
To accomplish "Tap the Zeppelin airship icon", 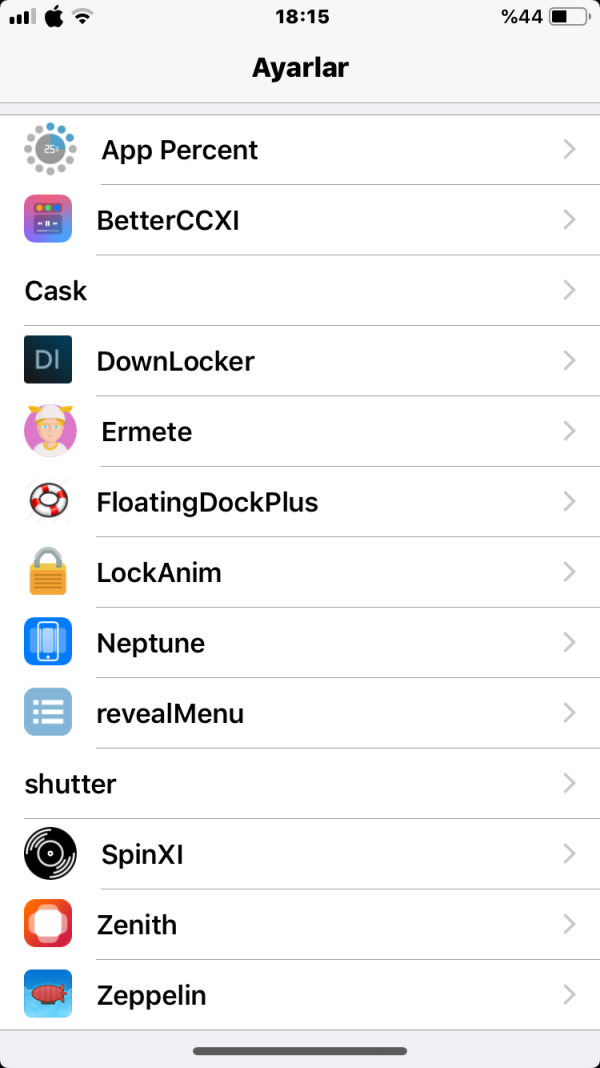I will pyautogui.click(x=48, y=995).
